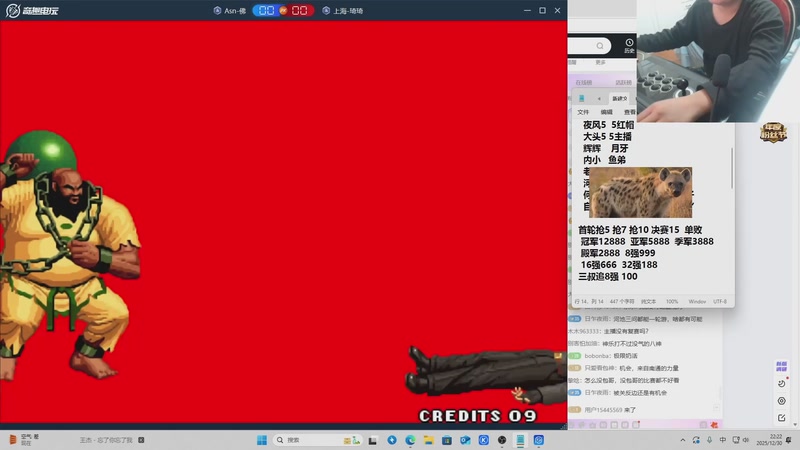Open the 更多 tab in the browser panel

coord(601,62)
